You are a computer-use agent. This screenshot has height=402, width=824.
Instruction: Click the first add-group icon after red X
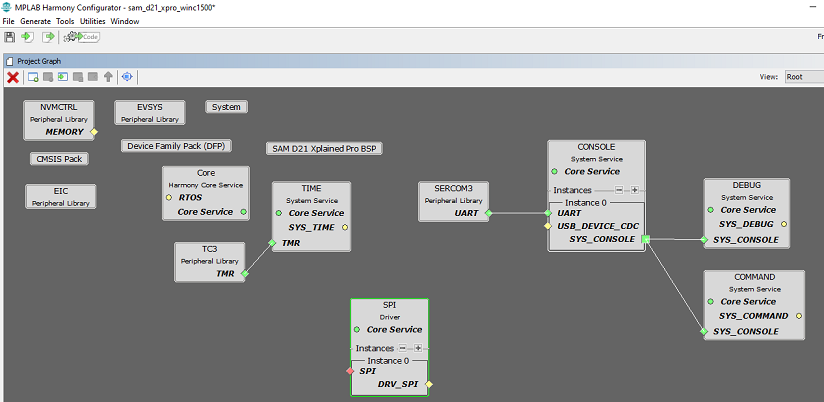[33, 77]
